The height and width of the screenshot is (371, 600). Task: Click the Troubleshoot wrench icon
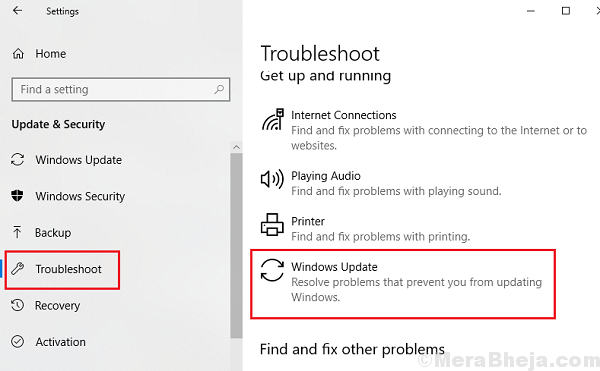pos(18,269)
